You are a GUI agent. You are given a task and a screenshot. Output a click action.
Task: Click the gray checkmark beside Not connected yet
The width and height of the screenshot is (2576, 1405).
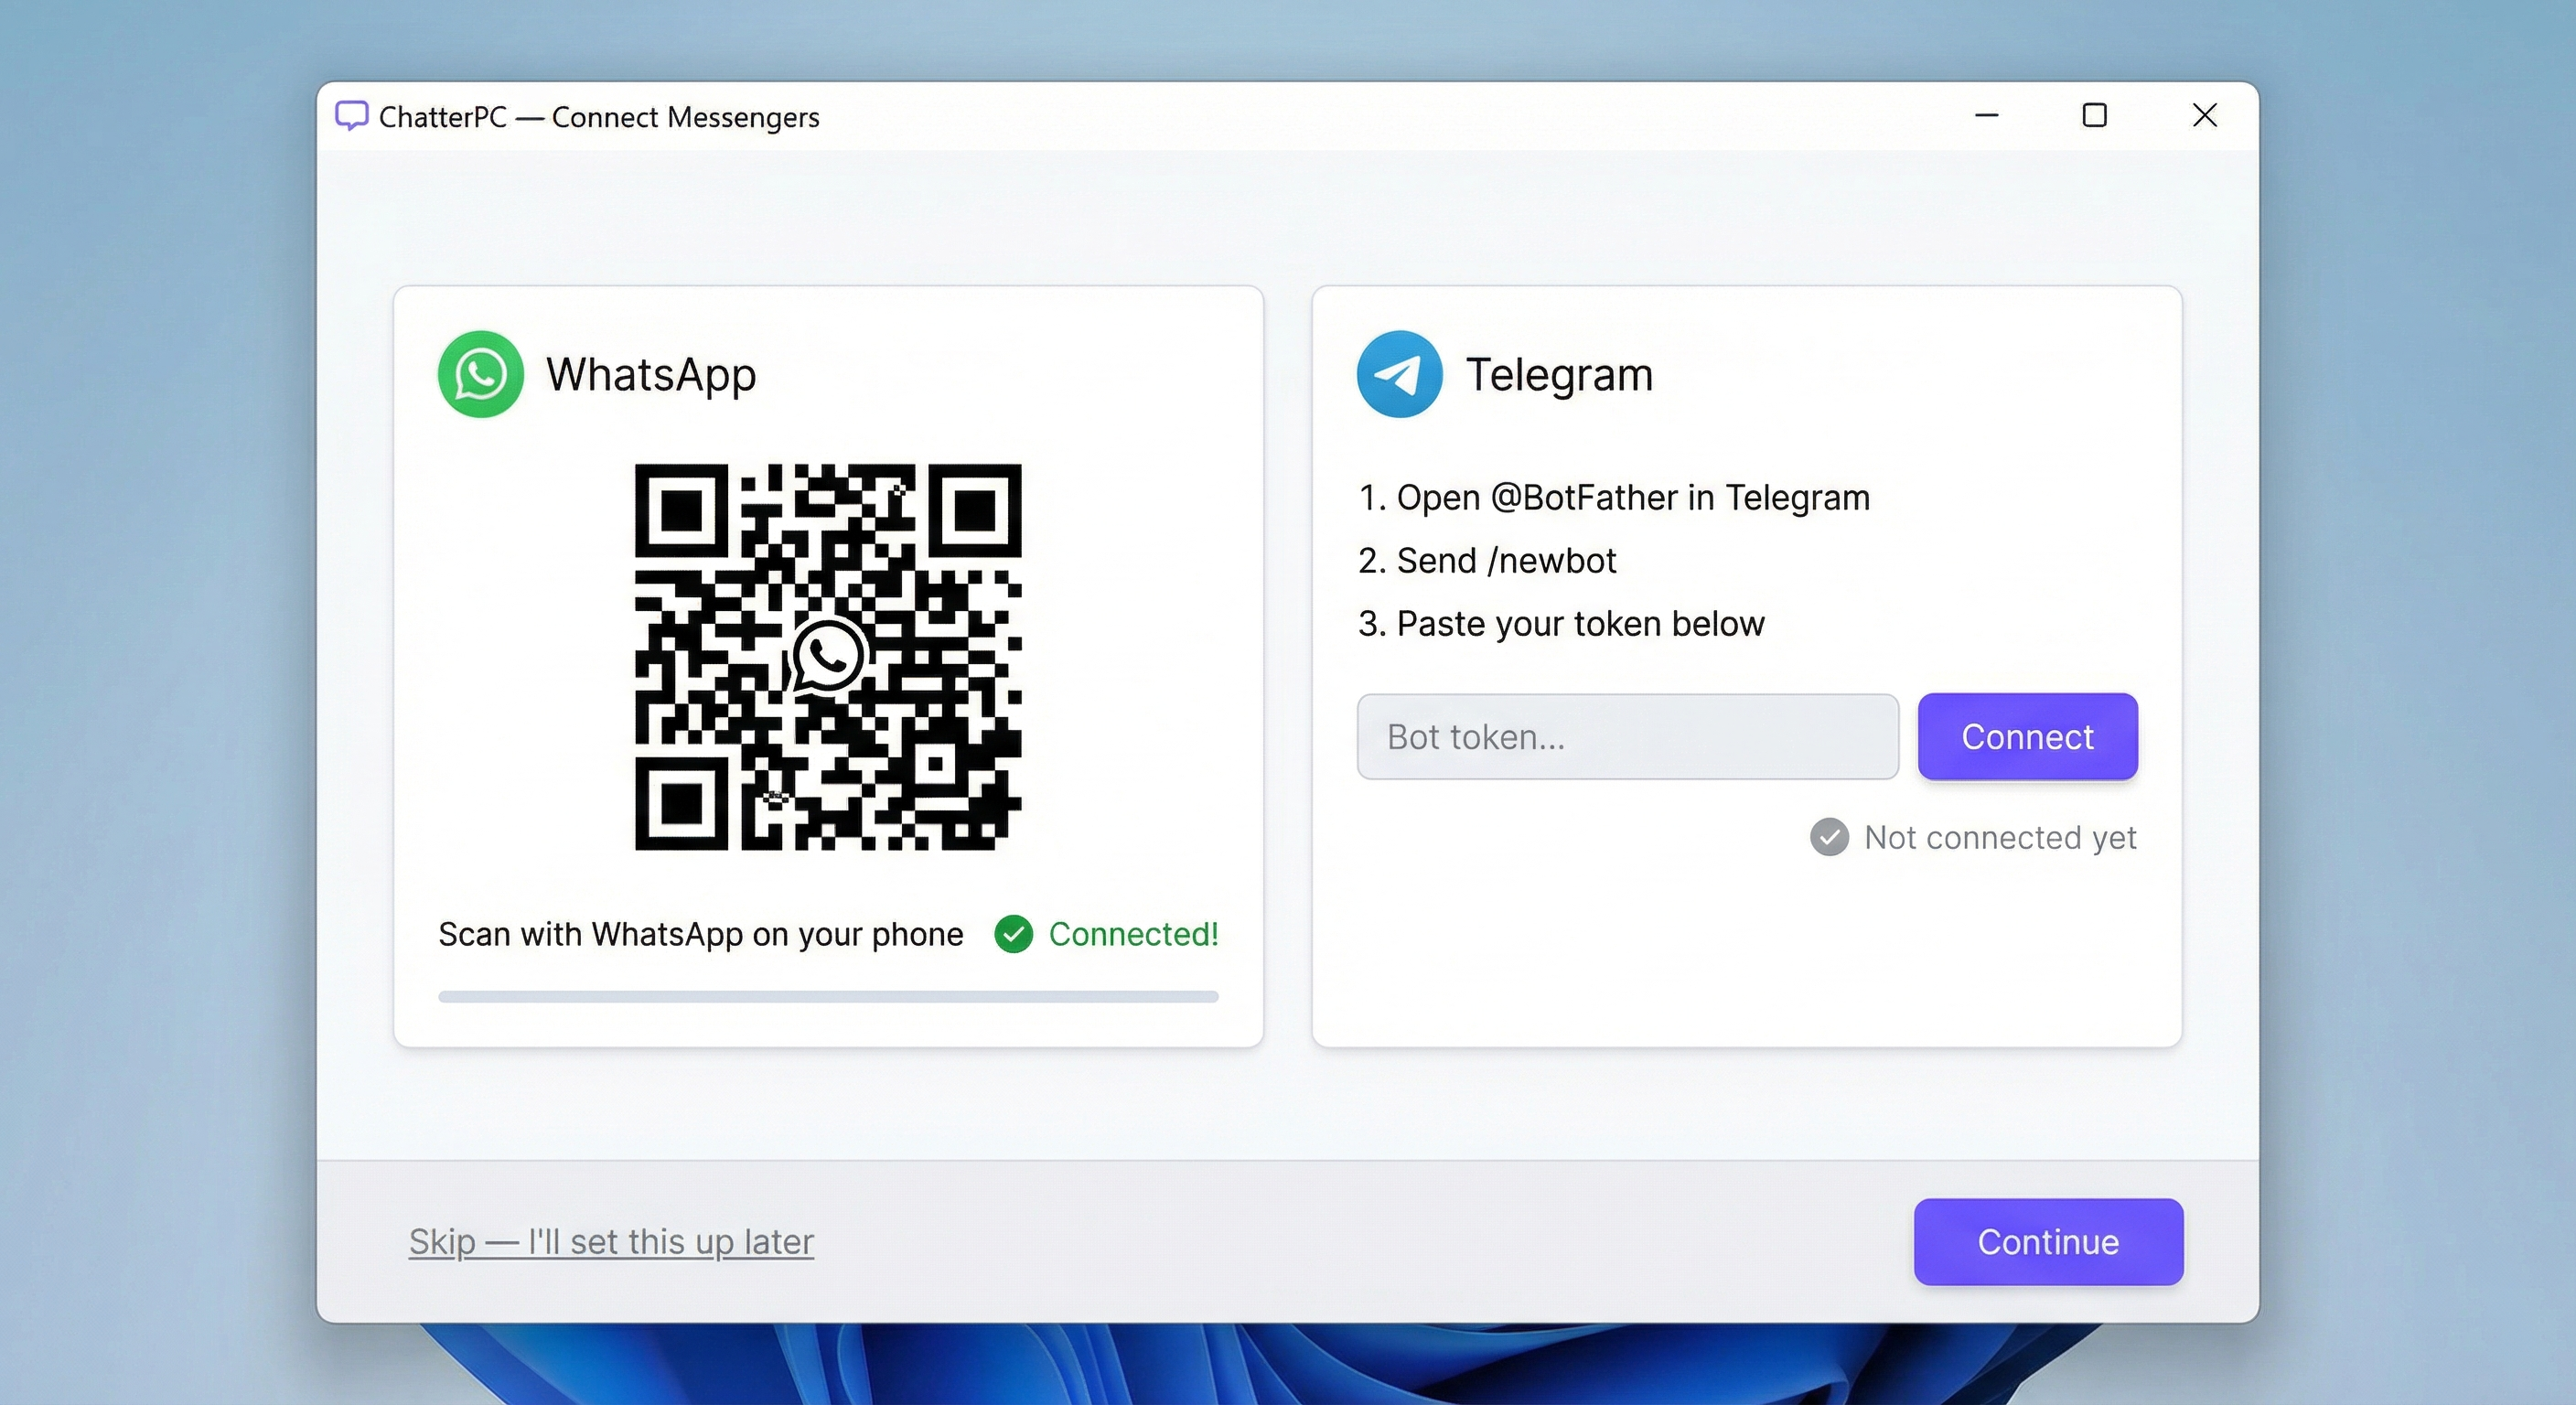click(x=1830, y=838)
